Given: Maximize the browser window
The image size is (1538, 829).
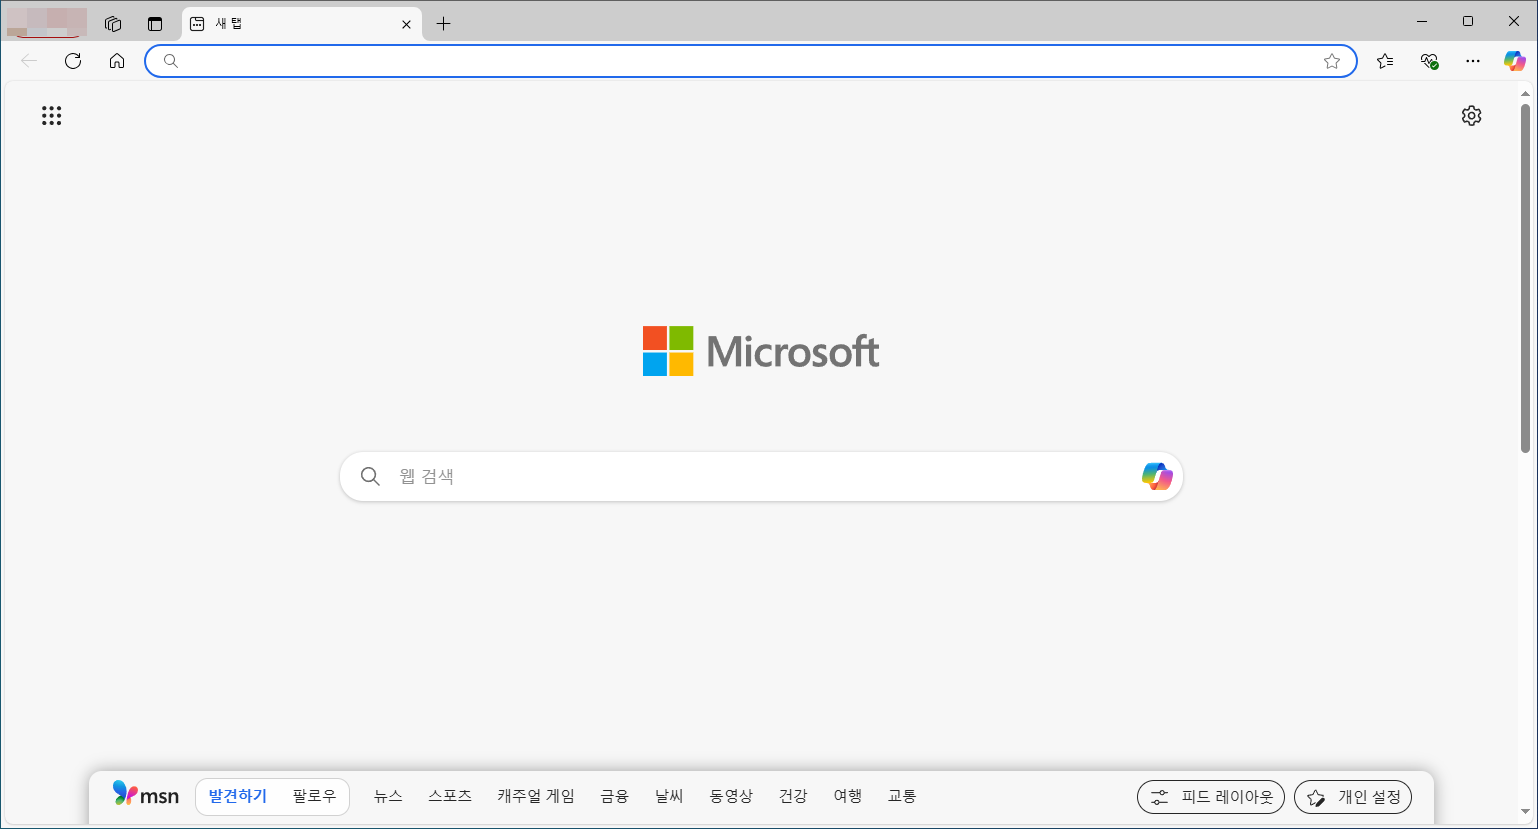Looking at the screenshot, I should (1468, 21).
